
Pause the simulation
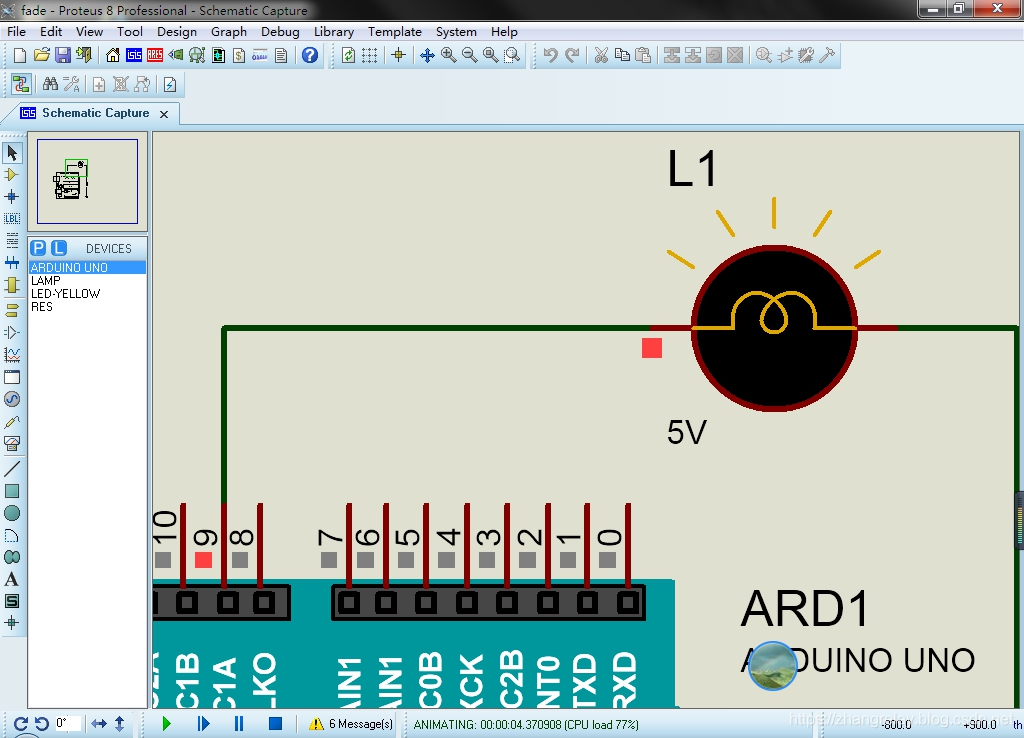pyautogui.click(x=239, y=724)
